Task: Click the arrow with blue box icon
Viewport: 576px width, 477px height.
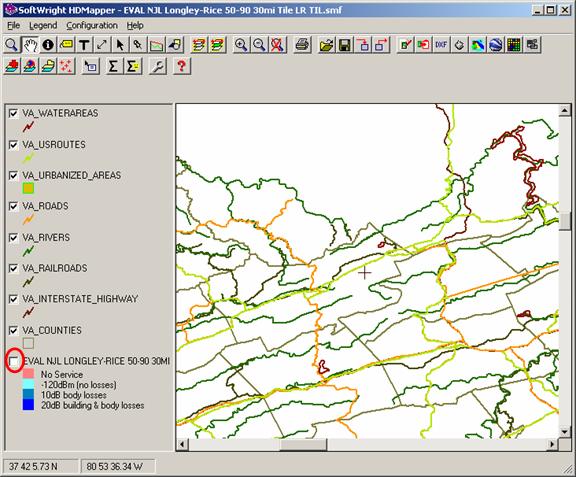Action: pos(90,66)
